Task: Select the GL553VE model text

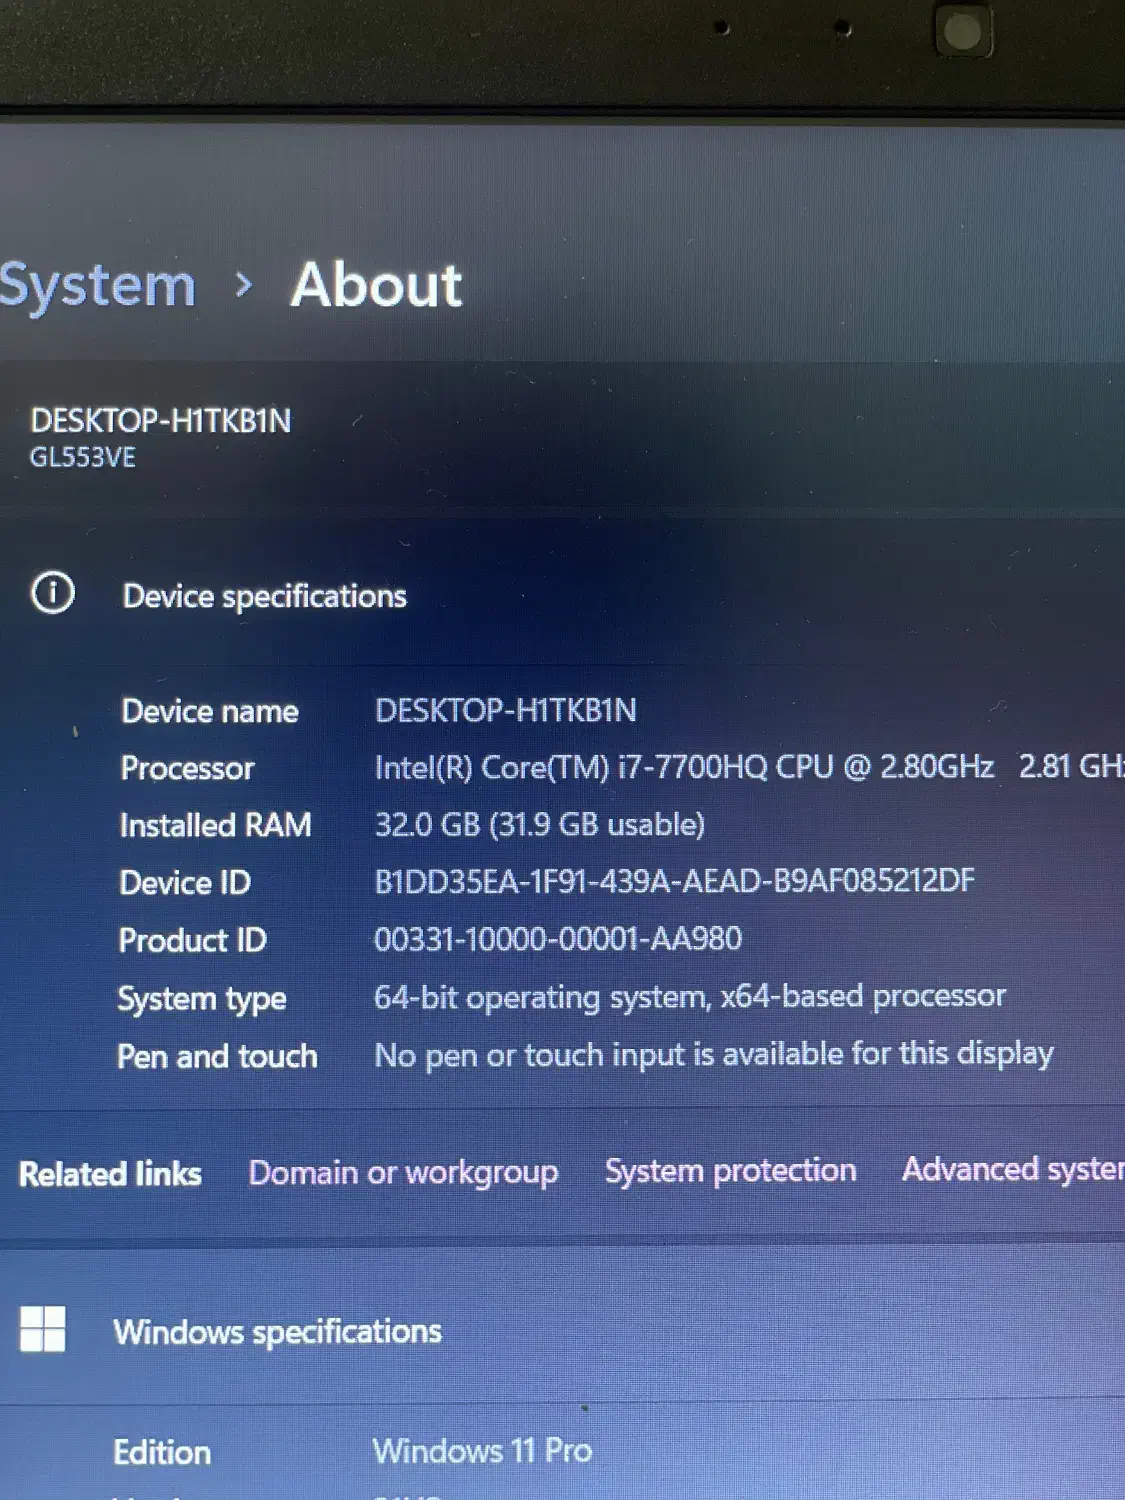Action: pyautogui.click(x=82, y=458)
